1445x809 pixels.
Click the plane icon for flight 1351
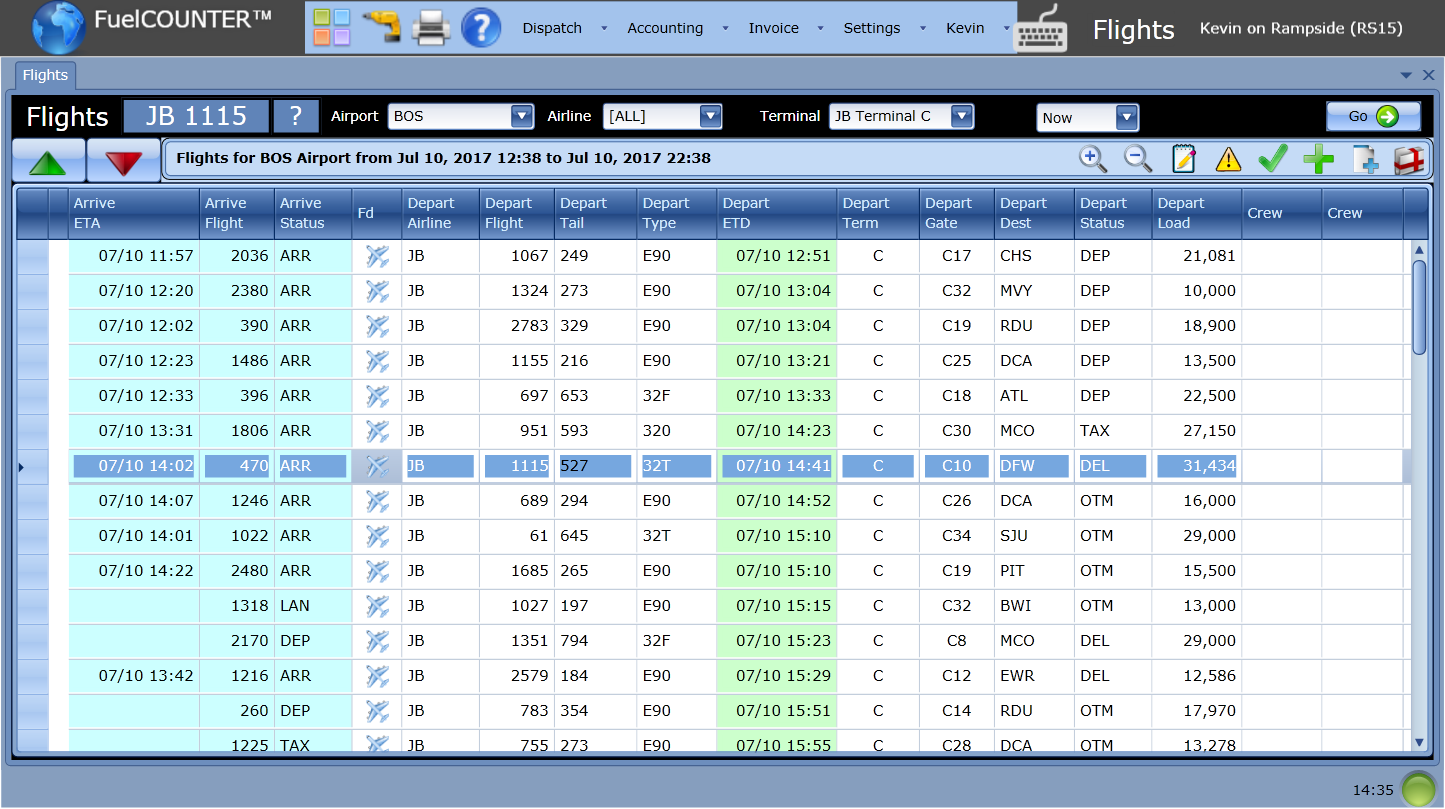(377, 641)
